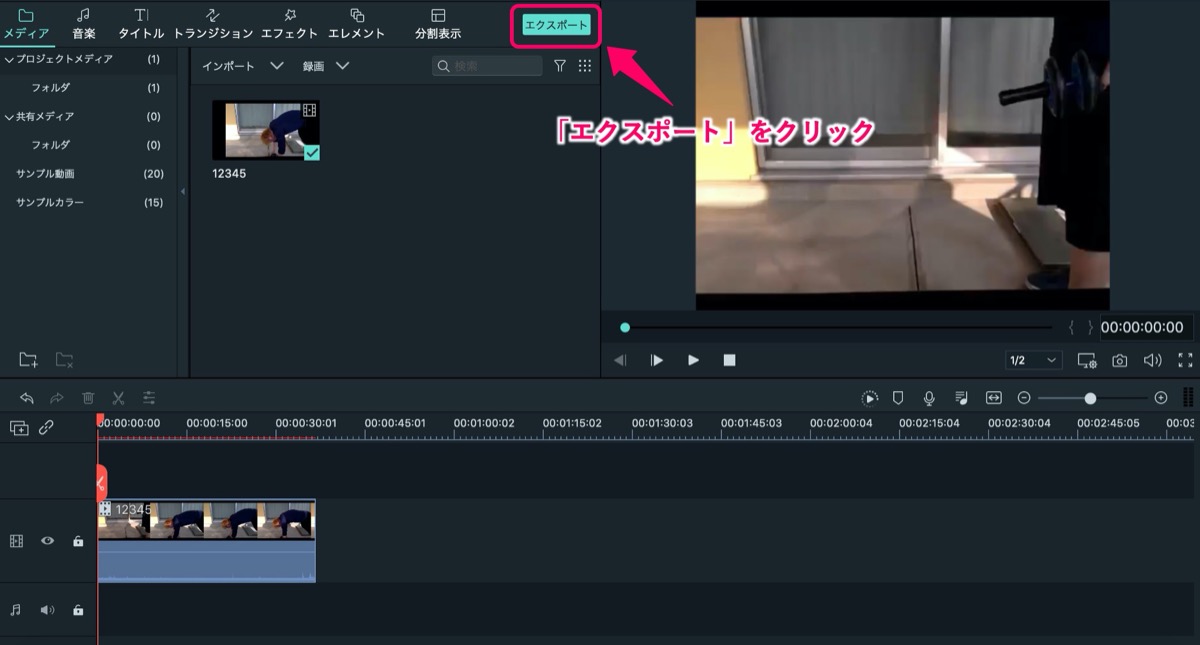The height and width of the screenshot is (645, 1200).
Task: Enter fullscreen preview mode
Action: click(x=1185, y=360)
